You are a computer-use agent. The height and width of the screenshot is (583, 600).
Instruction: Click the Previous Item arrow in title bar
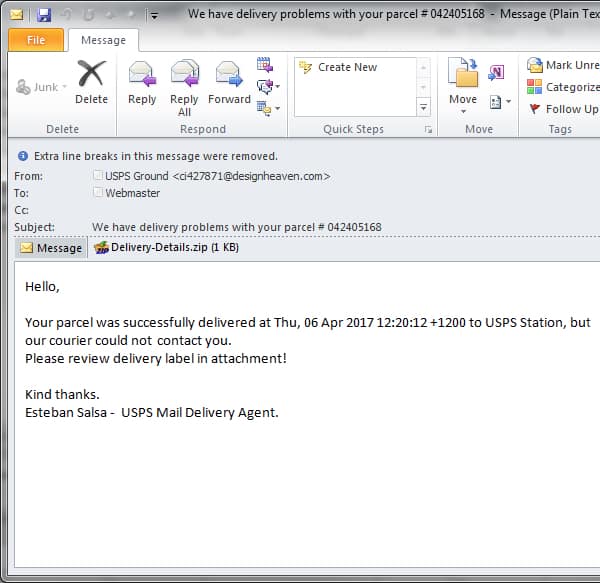coord(110,15)
